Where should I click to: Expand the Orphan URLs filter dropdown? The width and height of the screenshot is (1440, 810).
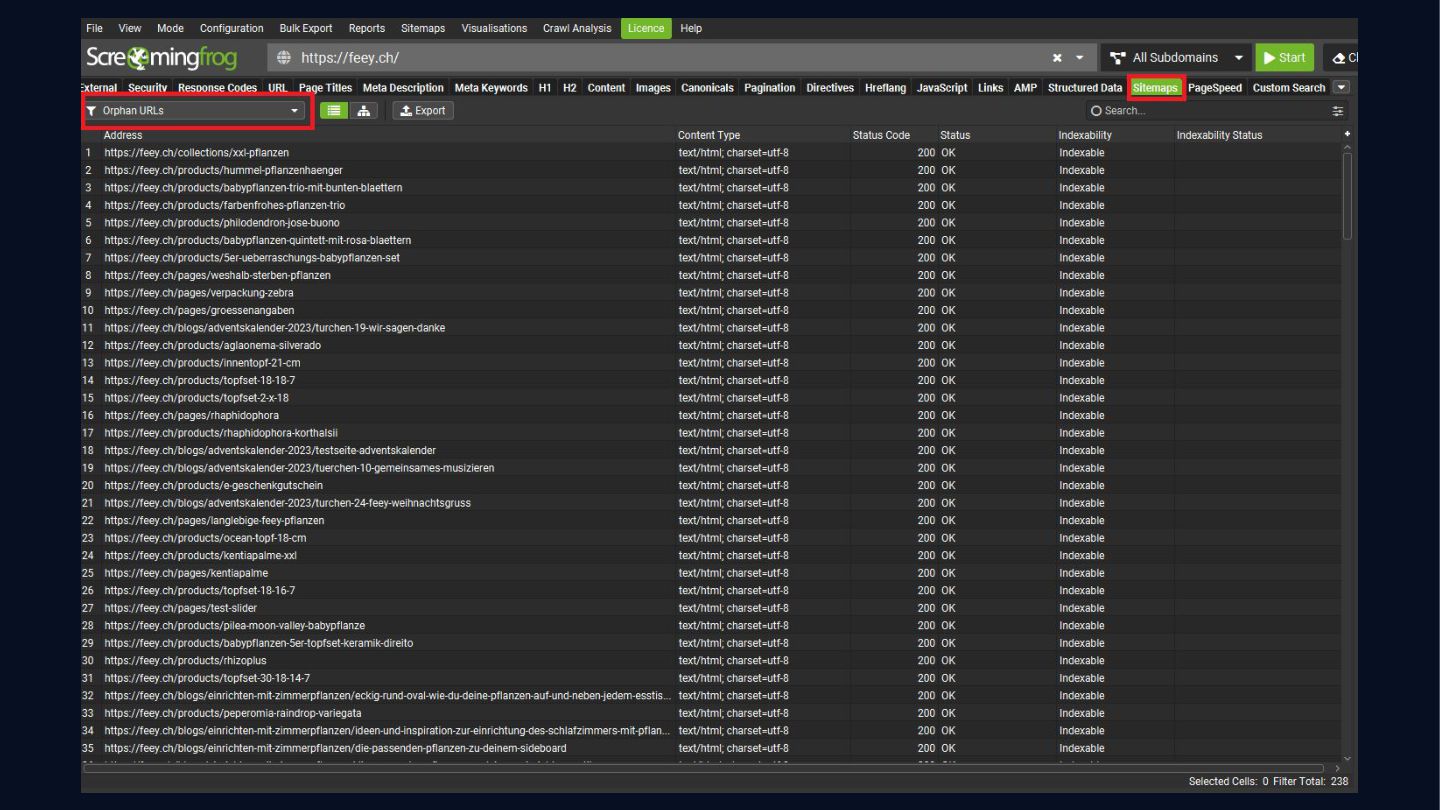coord(195,111)
